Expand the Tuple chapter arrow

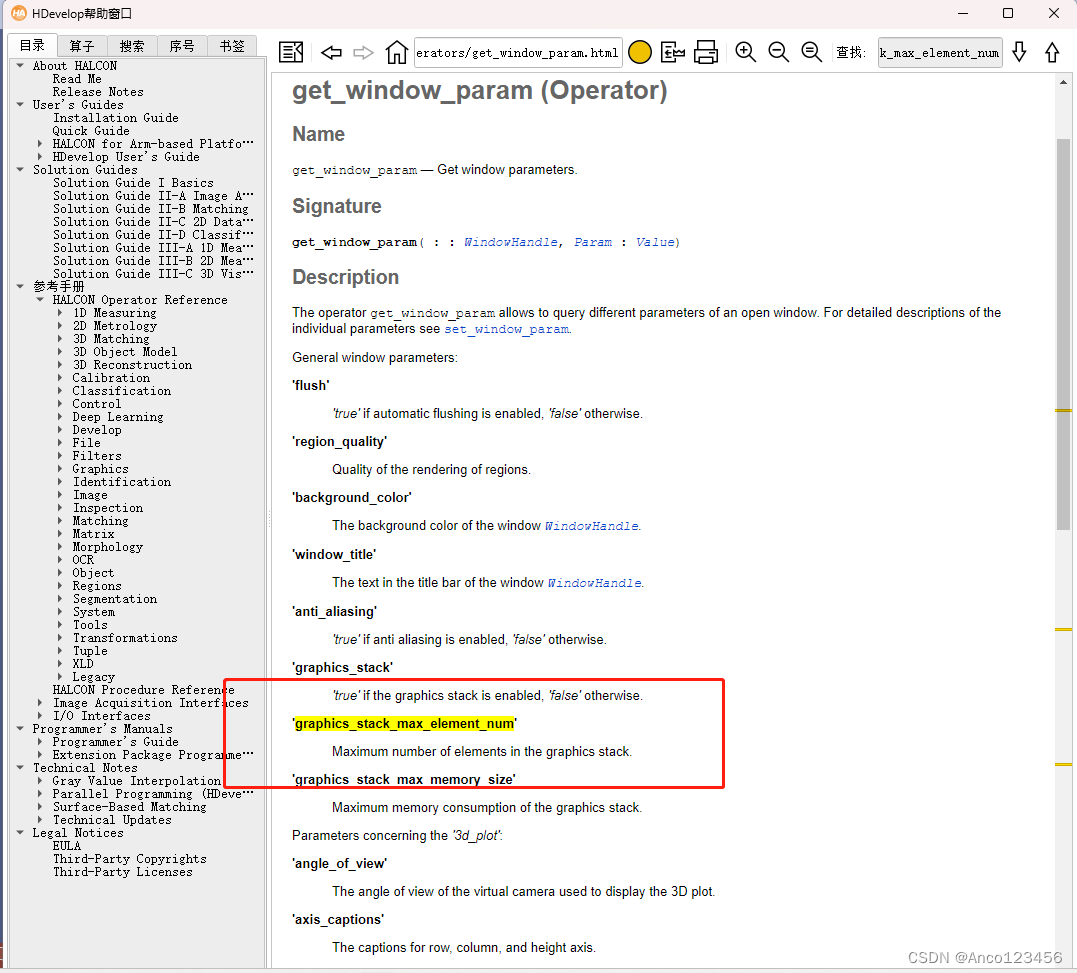click(60, 651)
